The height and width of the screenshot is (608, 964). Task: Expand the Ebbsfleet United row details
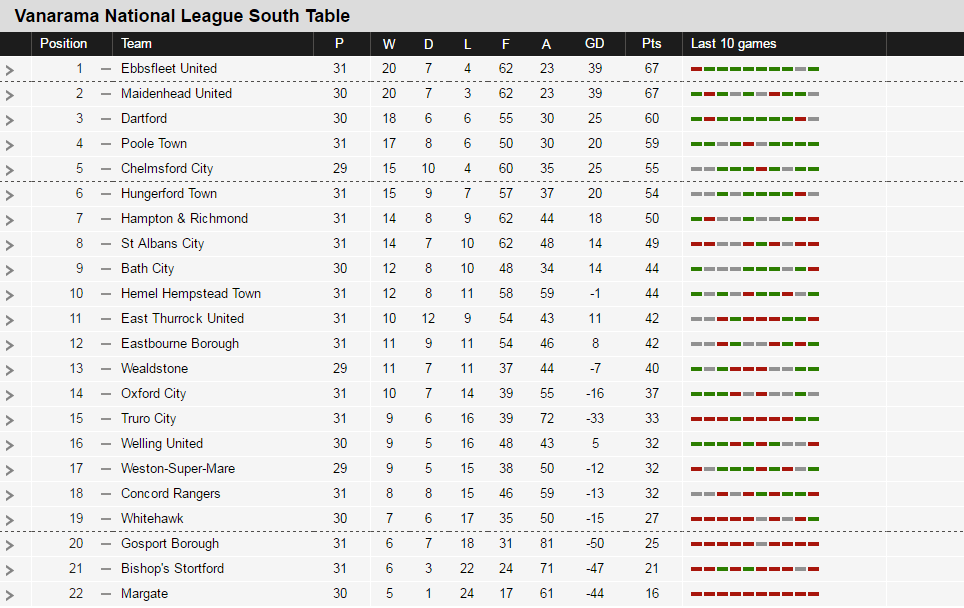8,68
